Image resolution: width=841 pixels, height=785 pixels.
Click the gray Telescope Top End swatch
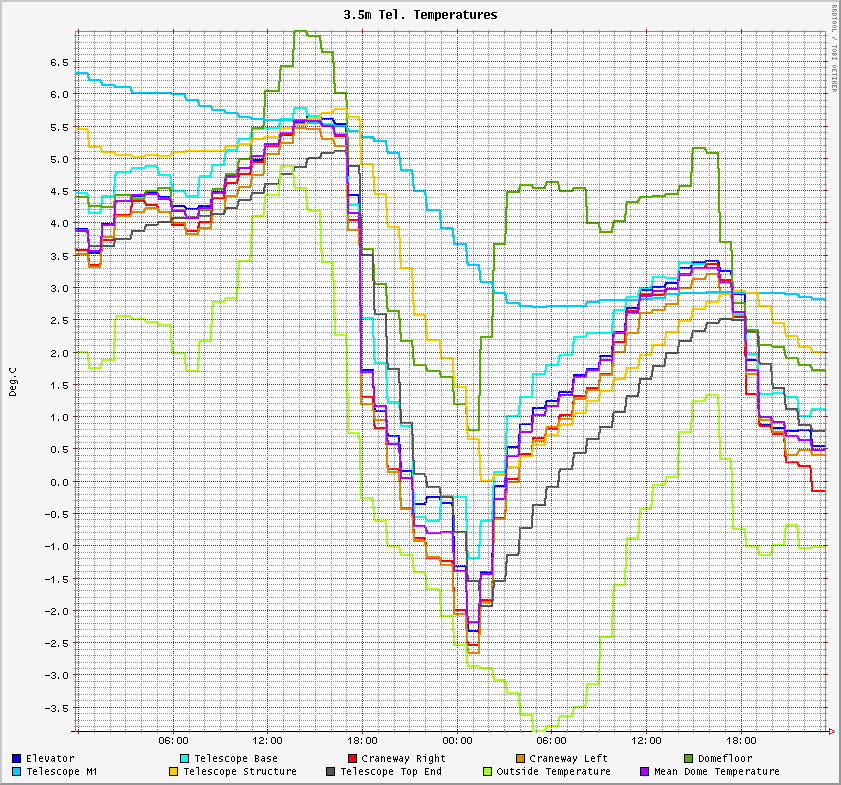click(331, 771)
